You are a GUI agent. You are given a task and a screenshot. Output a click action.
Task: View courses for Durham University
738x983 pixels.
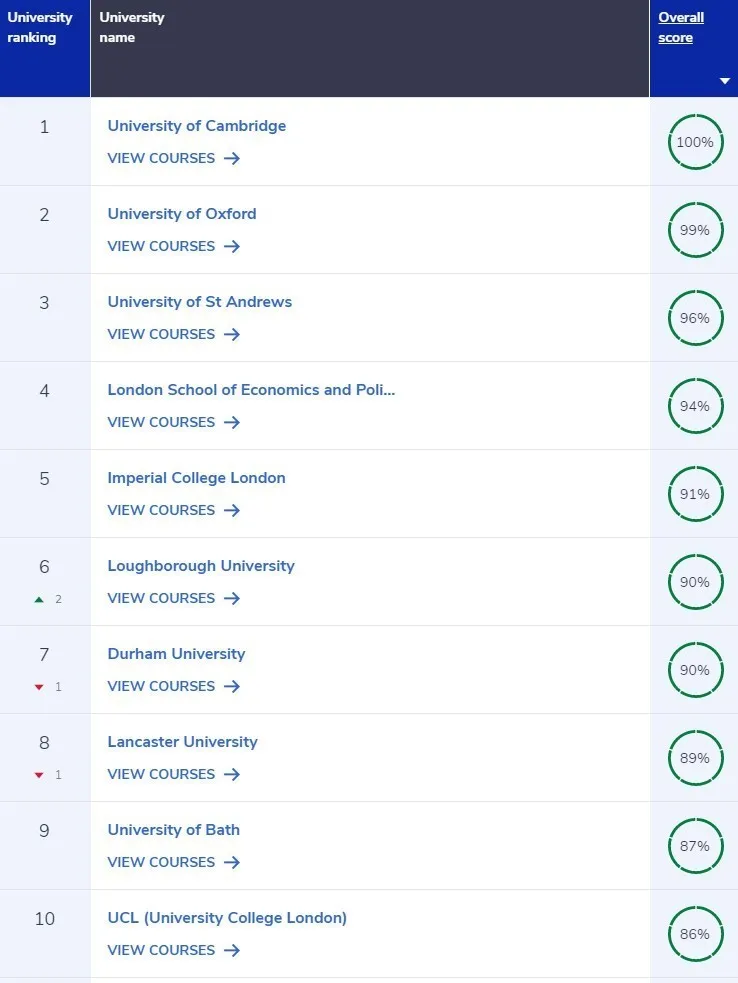(x=173, y=686)
